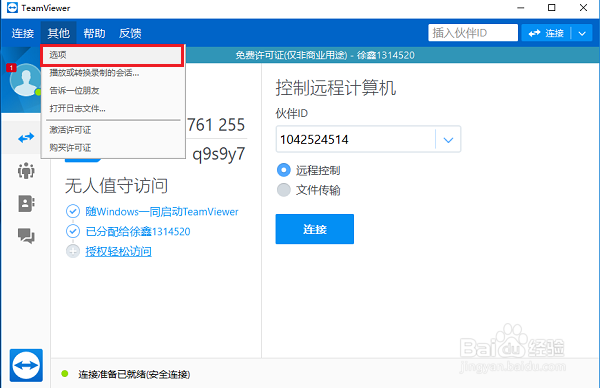Open the Meeting sidebar icon
600x388 pixels.
pyautogui.click(x=26, y=170)
